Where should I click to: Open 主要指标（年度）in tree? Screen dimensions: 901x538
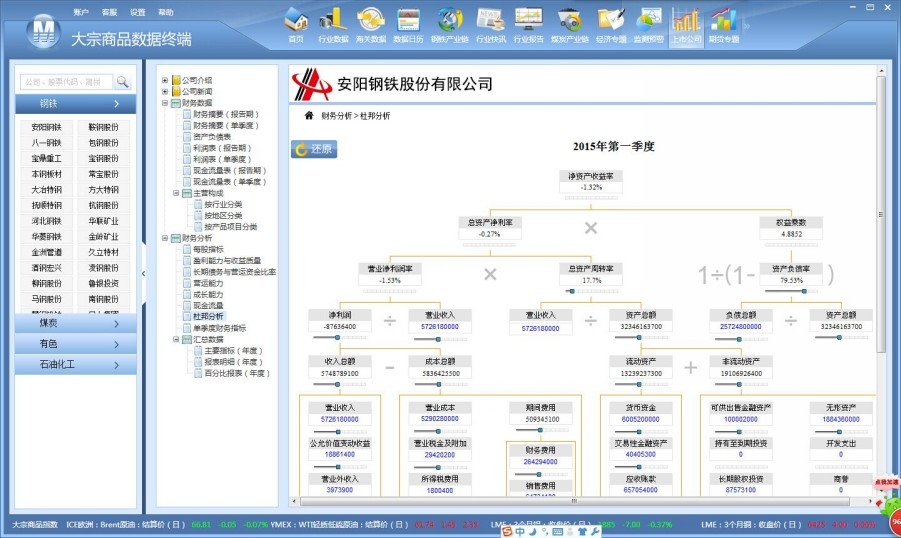(x=233, y=351)
